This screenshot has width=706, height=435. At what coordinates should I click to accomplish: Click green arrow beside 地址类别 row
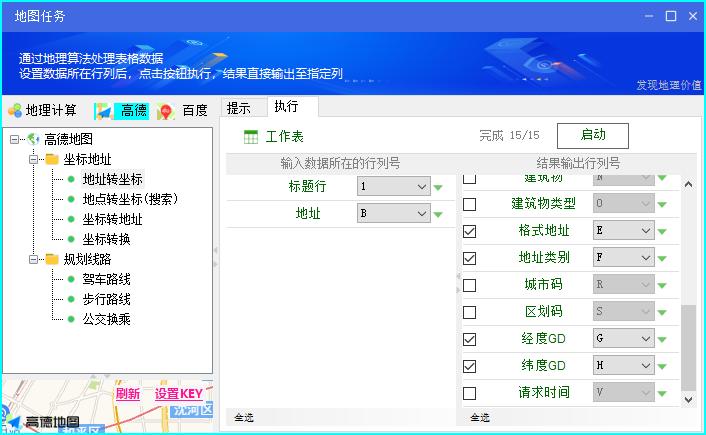coord(661,258)
